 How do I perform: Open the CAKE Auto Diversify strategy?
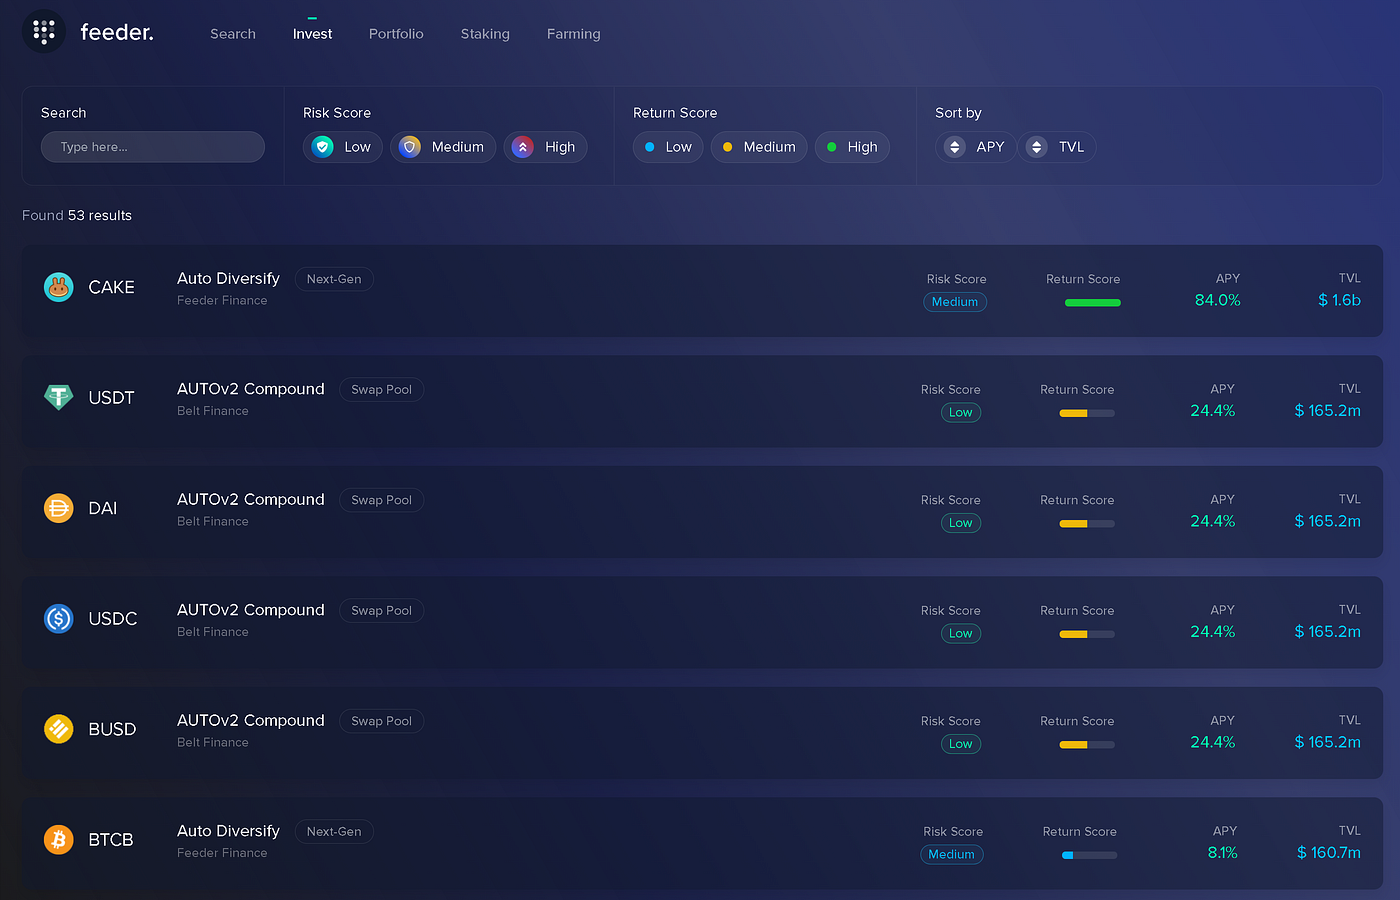(702, 291)
